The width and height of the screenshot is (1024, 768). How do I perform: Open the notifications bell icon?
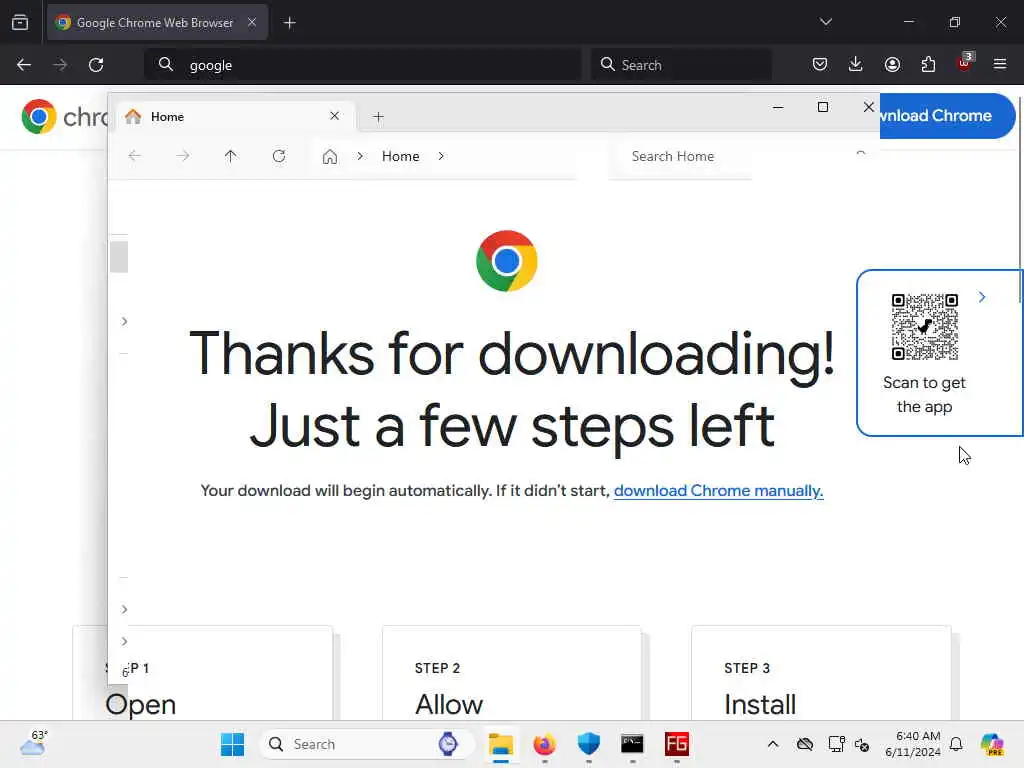[x=956, y=744]
